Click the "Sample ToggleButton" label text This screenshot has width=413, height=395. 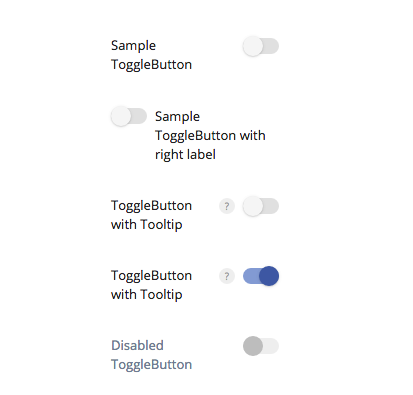[x=151, y=55]
